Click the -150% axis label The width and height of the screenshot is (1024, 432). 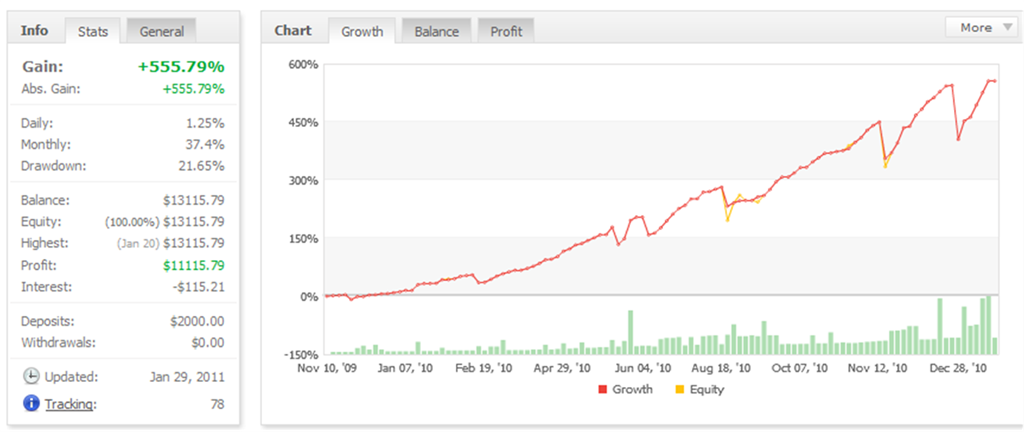(x=302, y=354)
